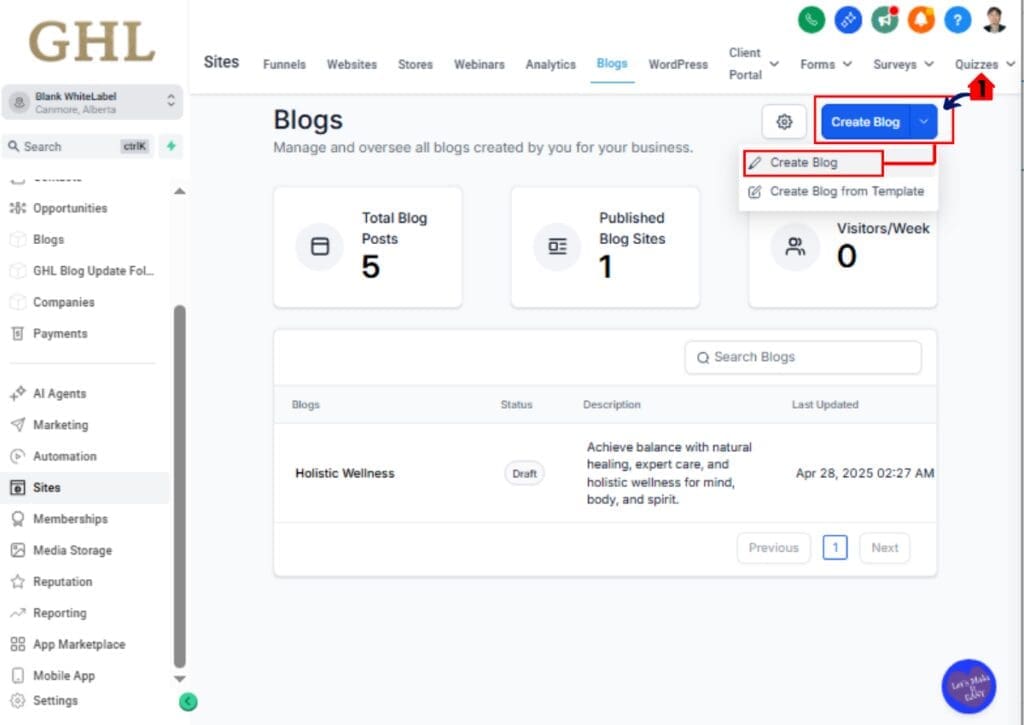The height and width of the screenshot is (725, 1024).
Task: Open the blog settings gear icon
Action: (x=784, y=121)
